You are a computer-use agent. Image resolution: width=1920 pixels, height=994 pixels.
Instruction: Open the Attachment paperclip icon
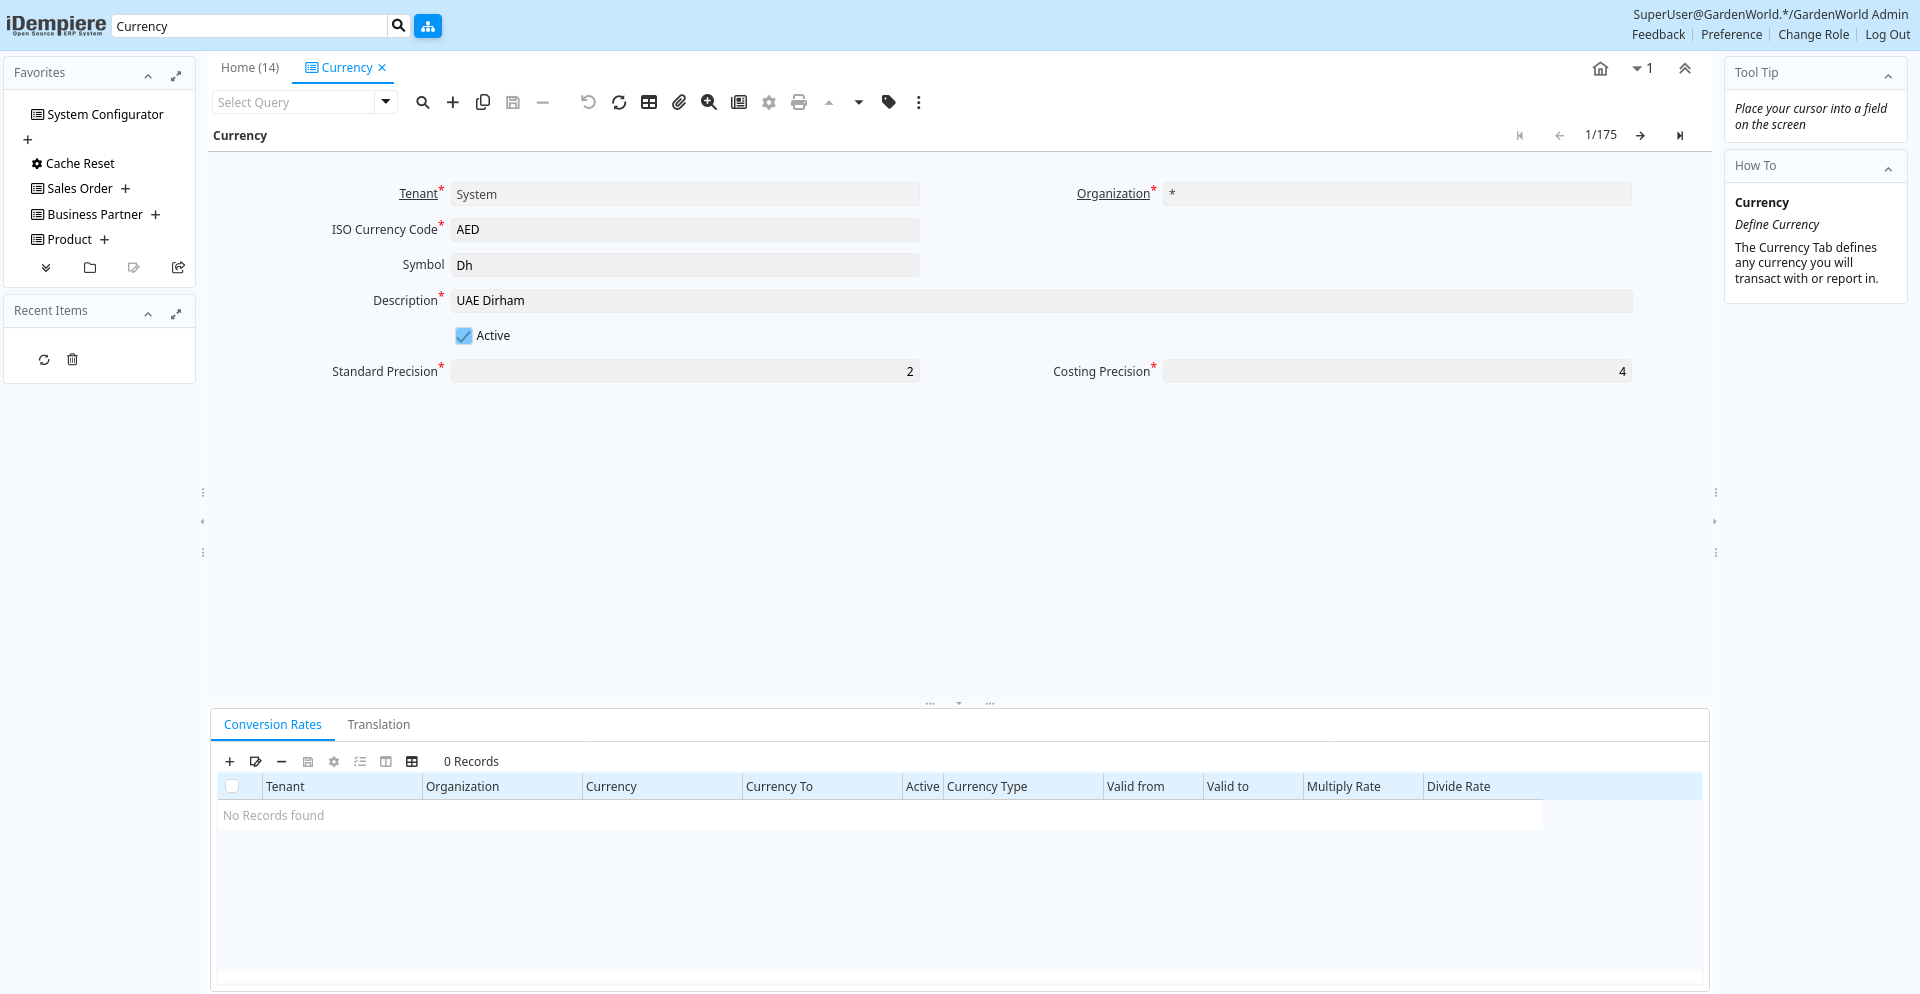679,102
